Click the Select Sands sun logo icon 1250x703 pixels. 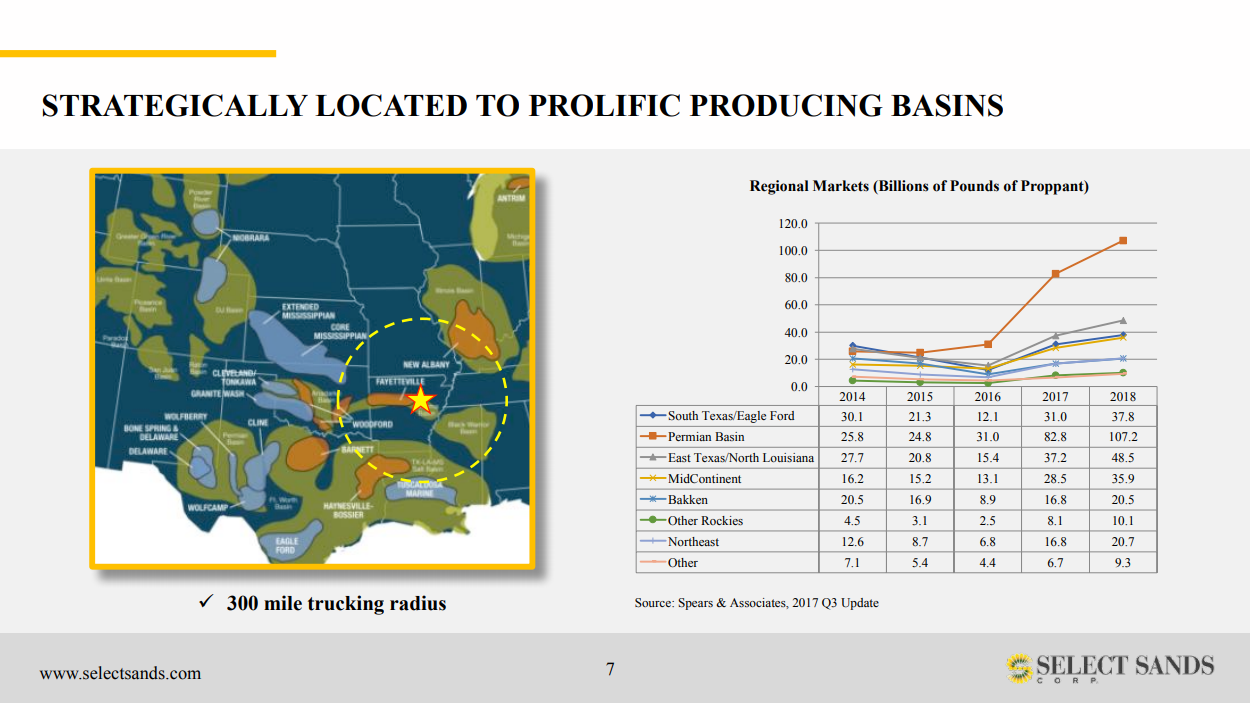point(1018,667)
